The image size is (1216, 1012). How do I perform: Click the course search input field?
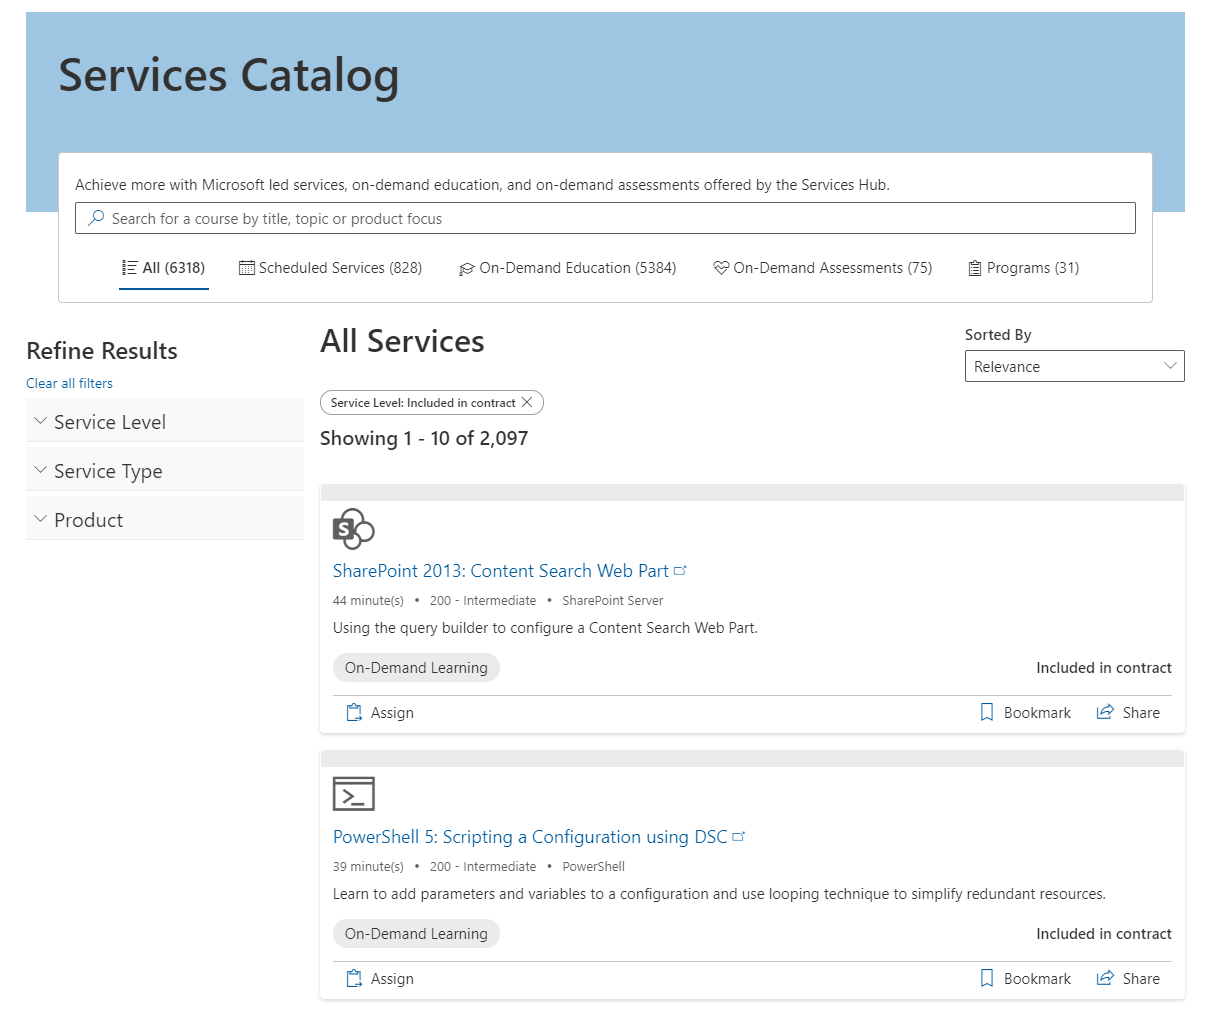pos(605,218)
